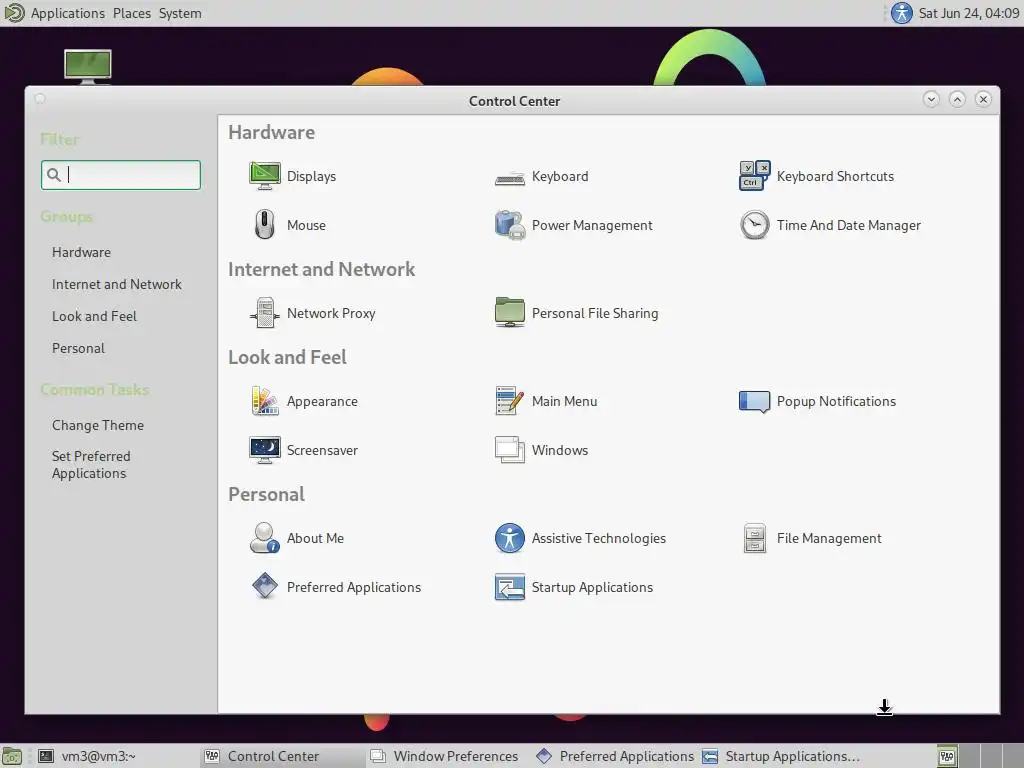Click the workspace switcher icon at bottom right
Image resolution: width=1024 pixels, height=768 pixels.
pos(947,756)
